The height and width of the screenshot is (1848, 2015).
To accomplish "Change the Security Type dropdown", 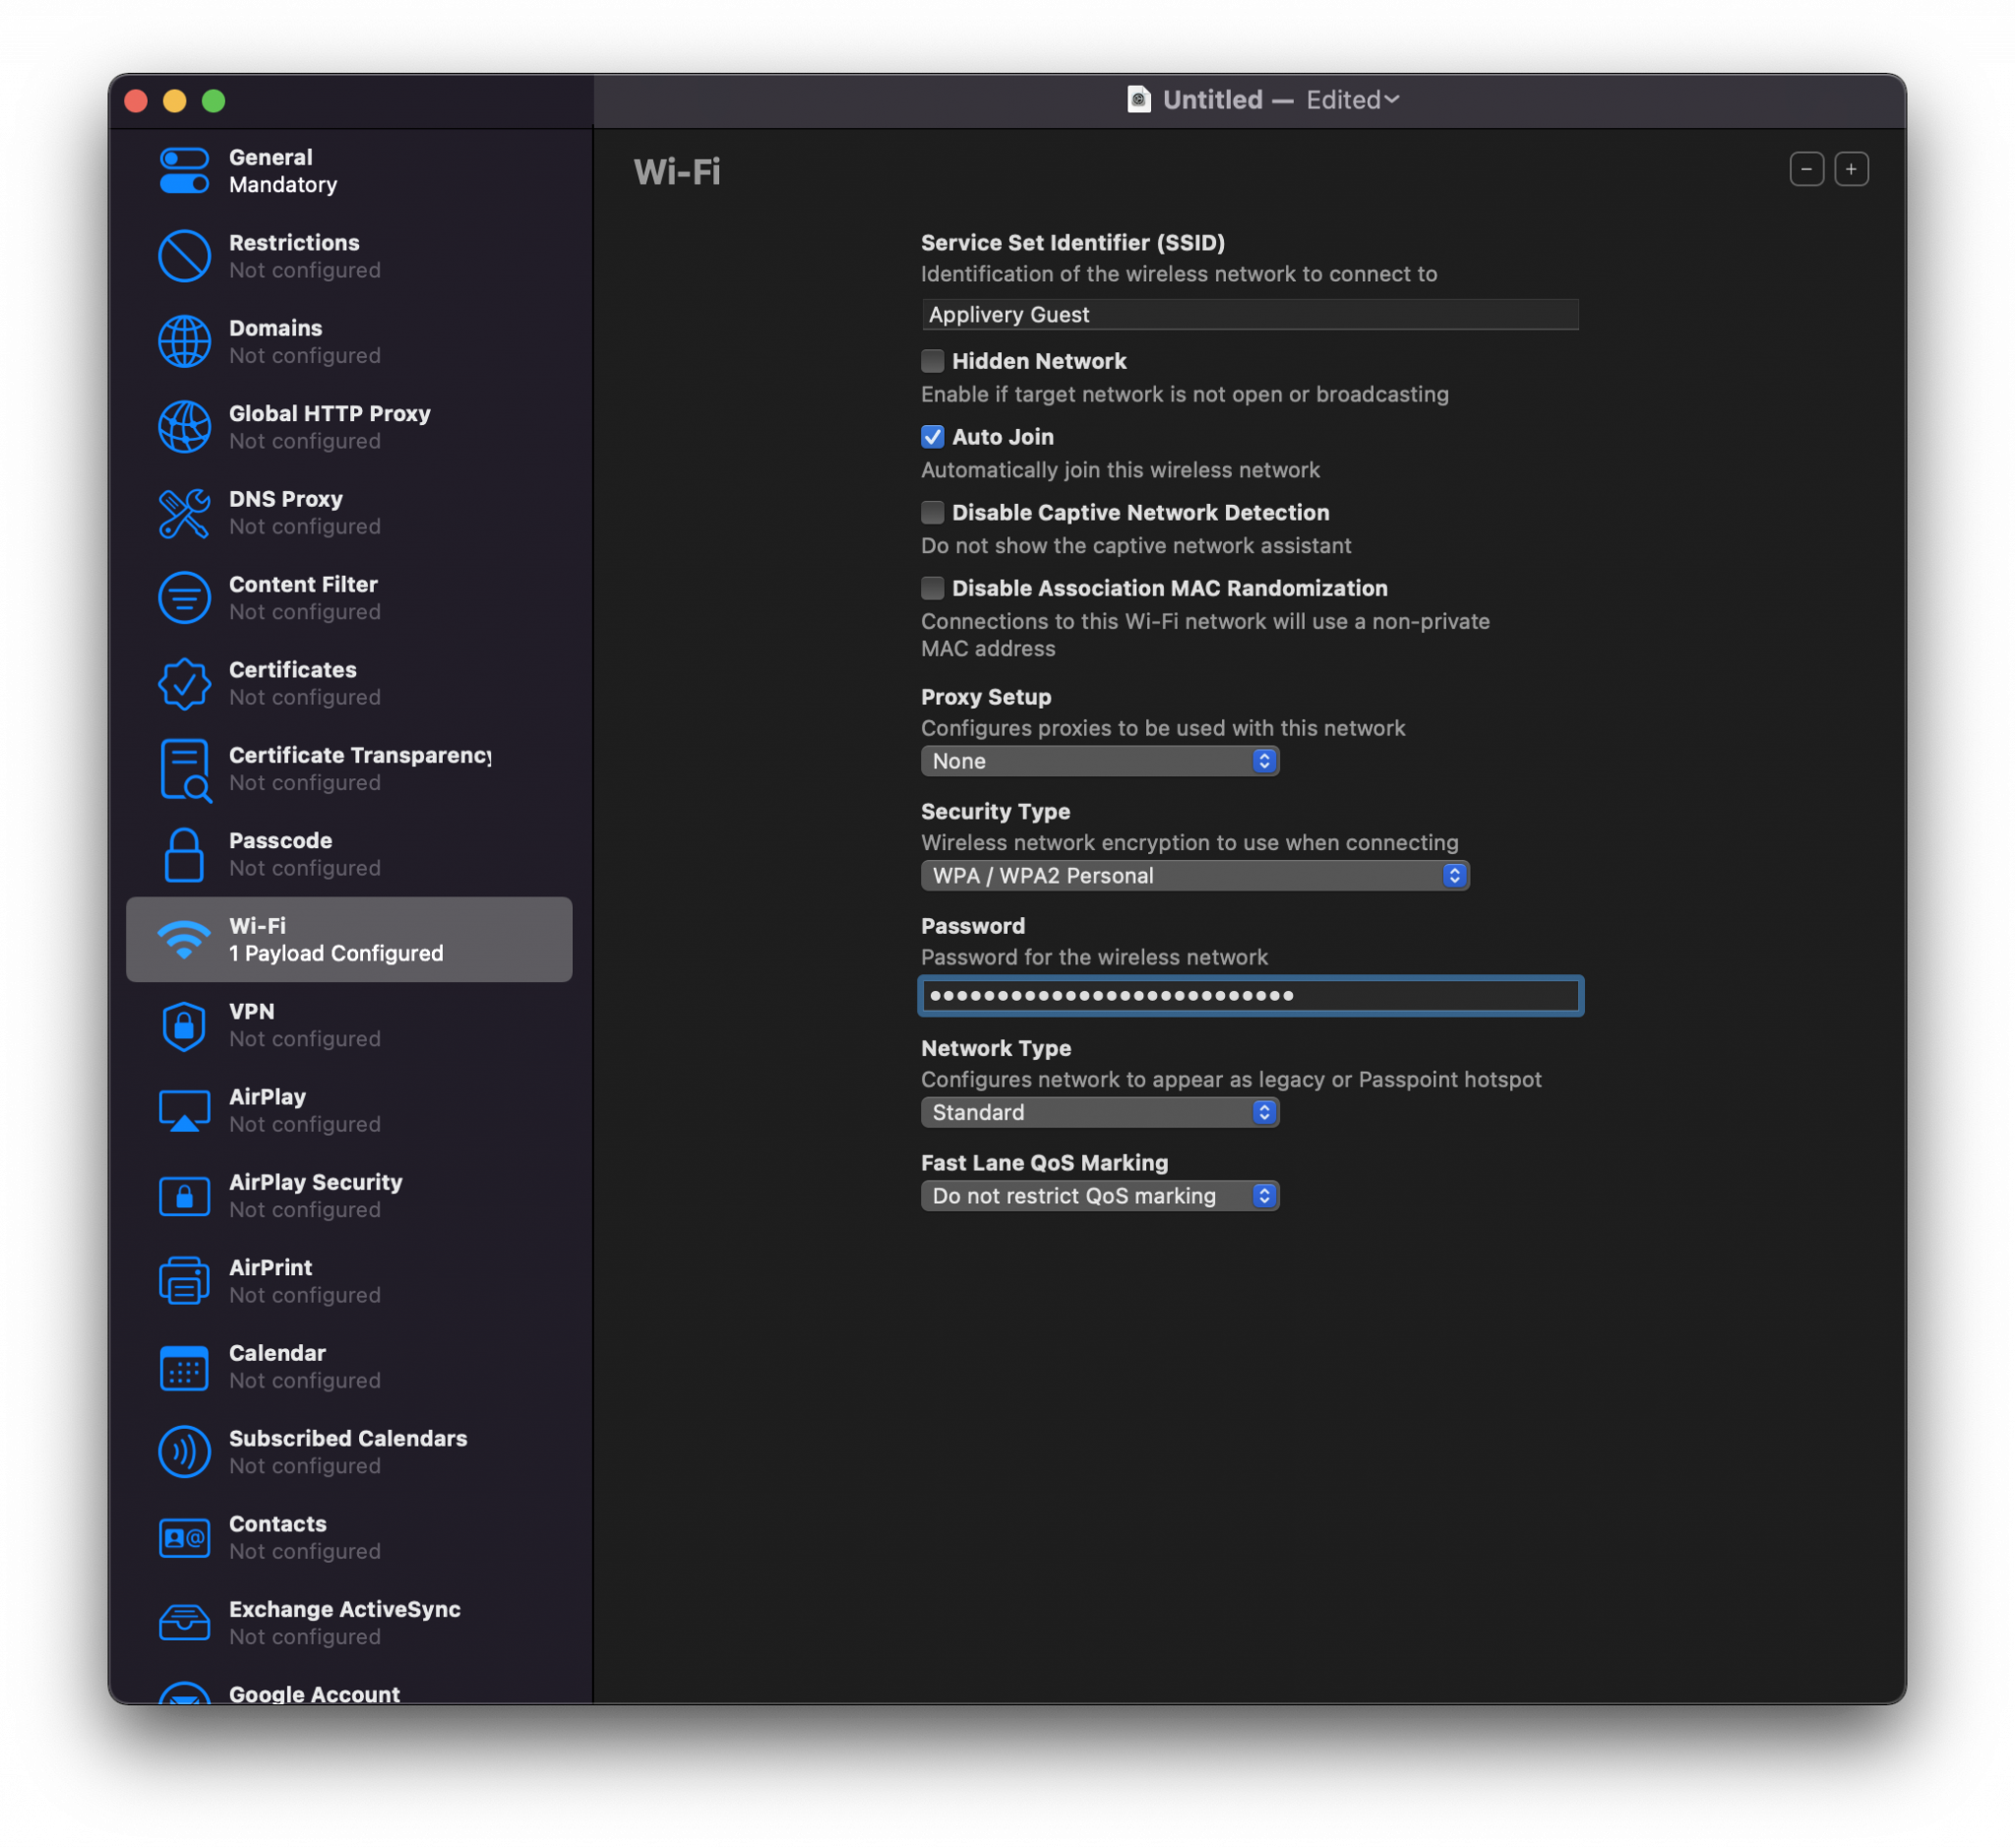I will click(x=1194, y=875).
